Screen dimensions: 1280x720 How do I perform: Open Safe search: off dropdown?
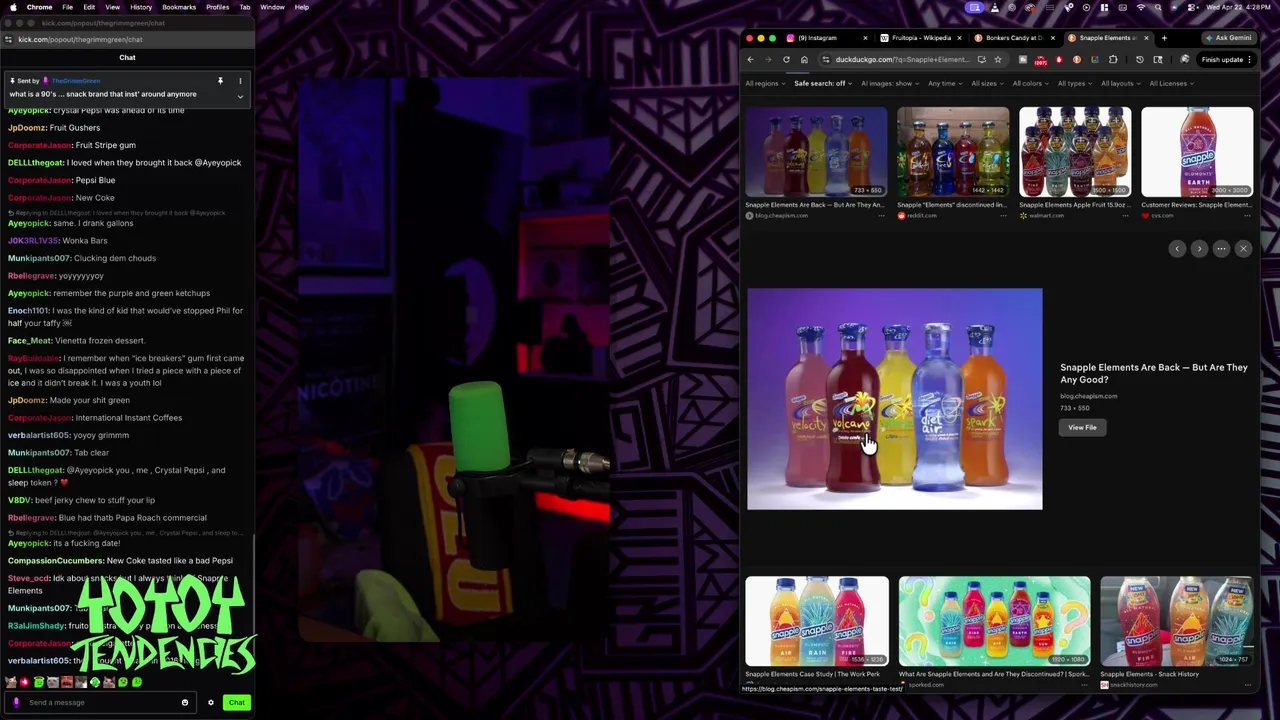[822, 84]
